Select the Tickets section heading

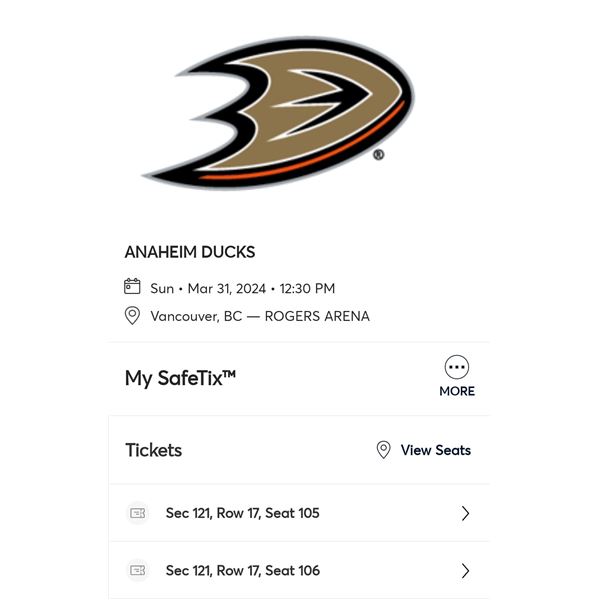154,450
